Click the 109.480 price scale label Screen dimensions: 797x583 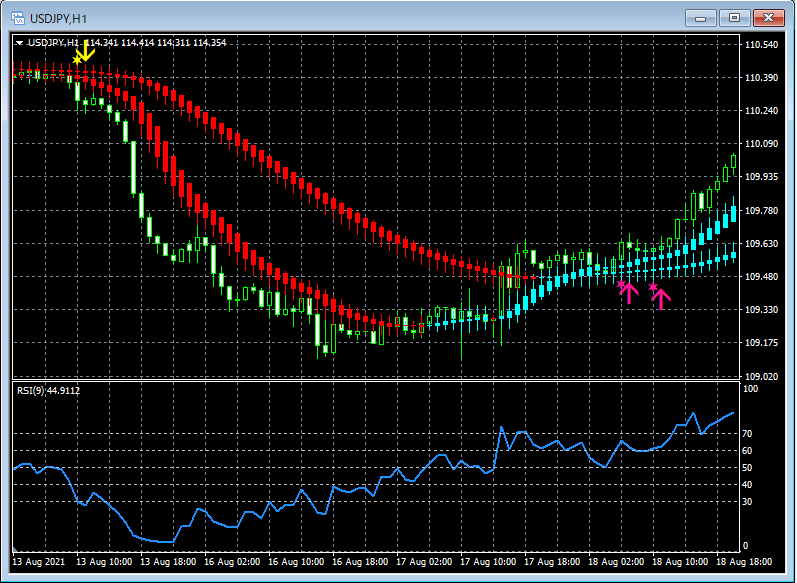(x=761, y=277)
